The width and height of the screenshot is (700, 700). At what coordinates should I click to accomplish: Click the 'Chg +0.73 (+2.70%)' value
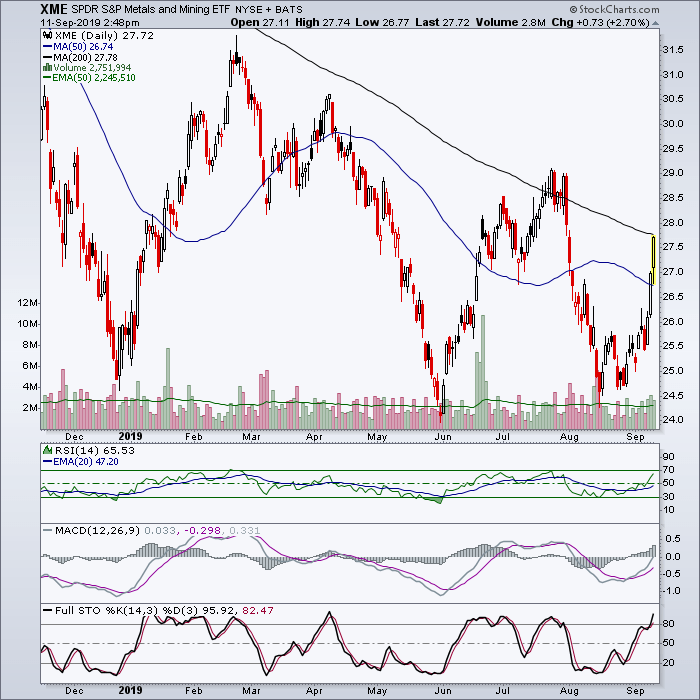tap(600, 22)
